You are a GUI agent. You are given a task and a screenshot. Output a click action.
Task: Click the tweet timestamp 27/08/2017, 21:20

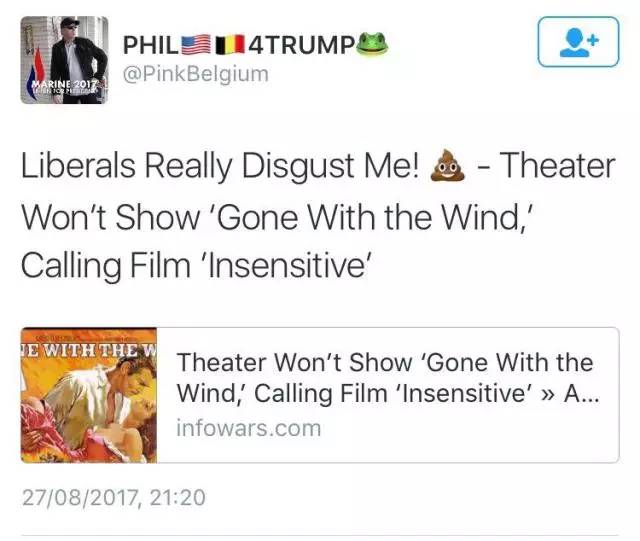coord(114,497)
